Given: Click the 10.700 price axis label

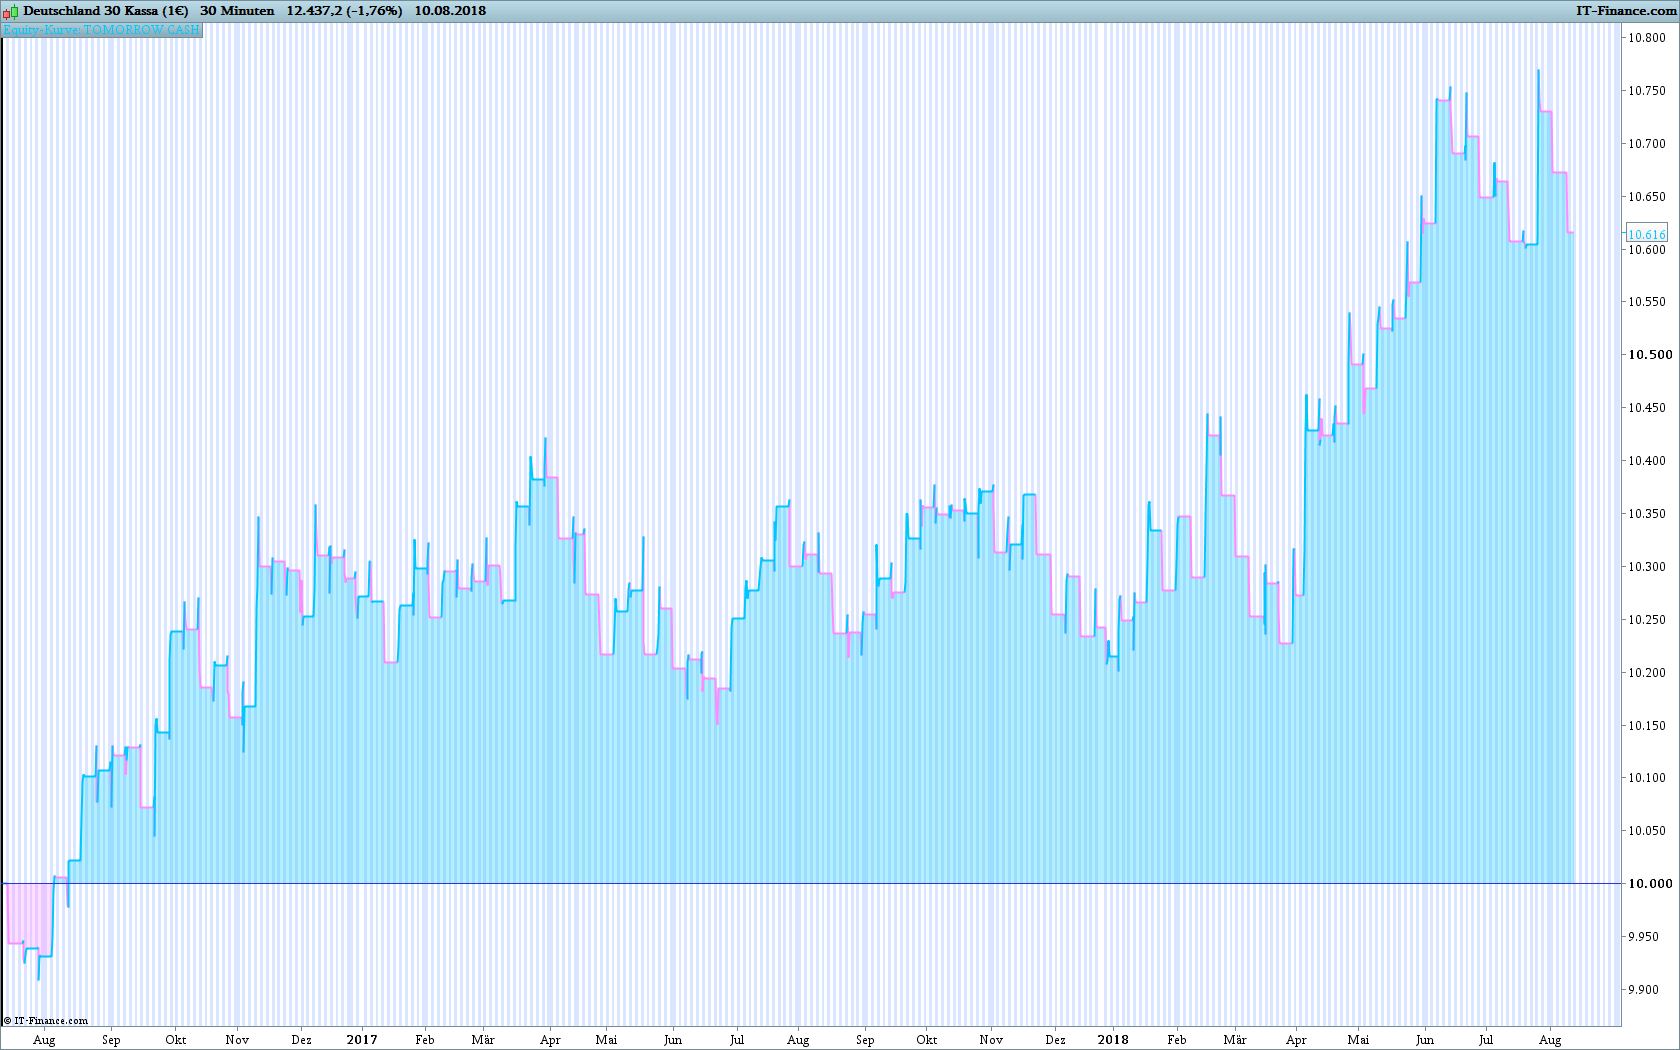Looking at the screenshot, I should pos(1647,144).
